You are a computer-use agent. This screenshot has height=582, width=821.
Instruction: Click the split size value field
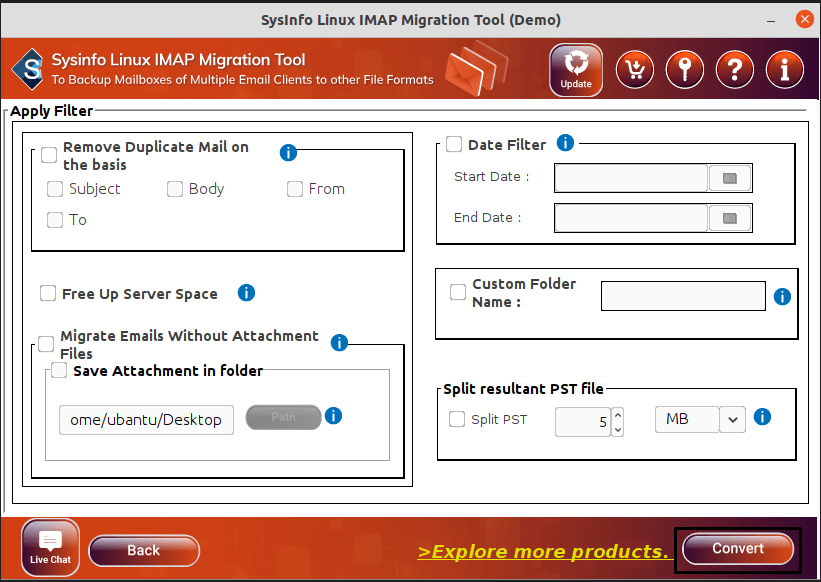(x=583, y=422)
